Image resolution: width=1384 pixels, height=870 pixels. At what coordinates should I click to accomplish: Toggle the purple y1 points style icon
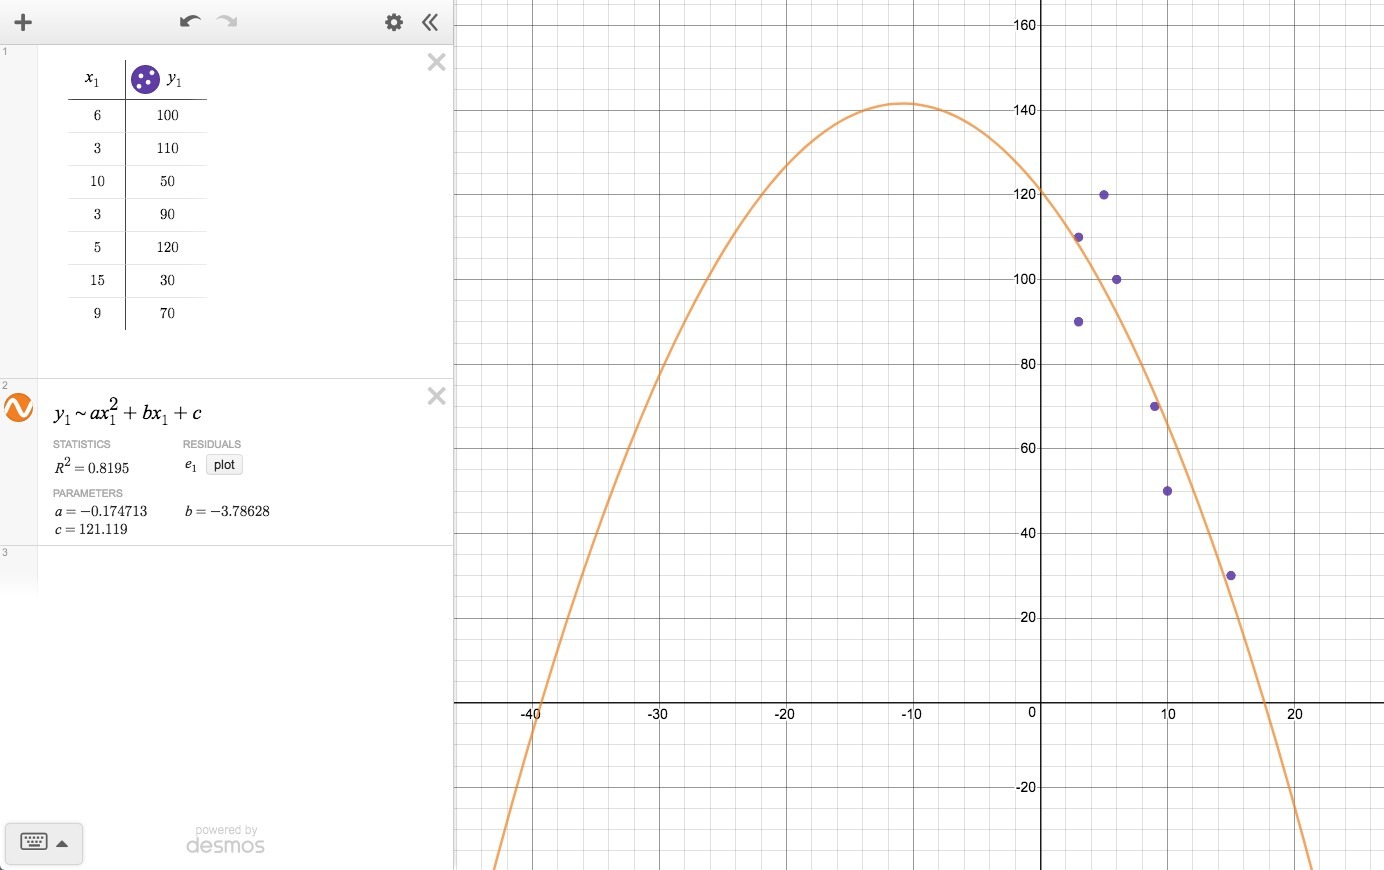click(145, 79)
